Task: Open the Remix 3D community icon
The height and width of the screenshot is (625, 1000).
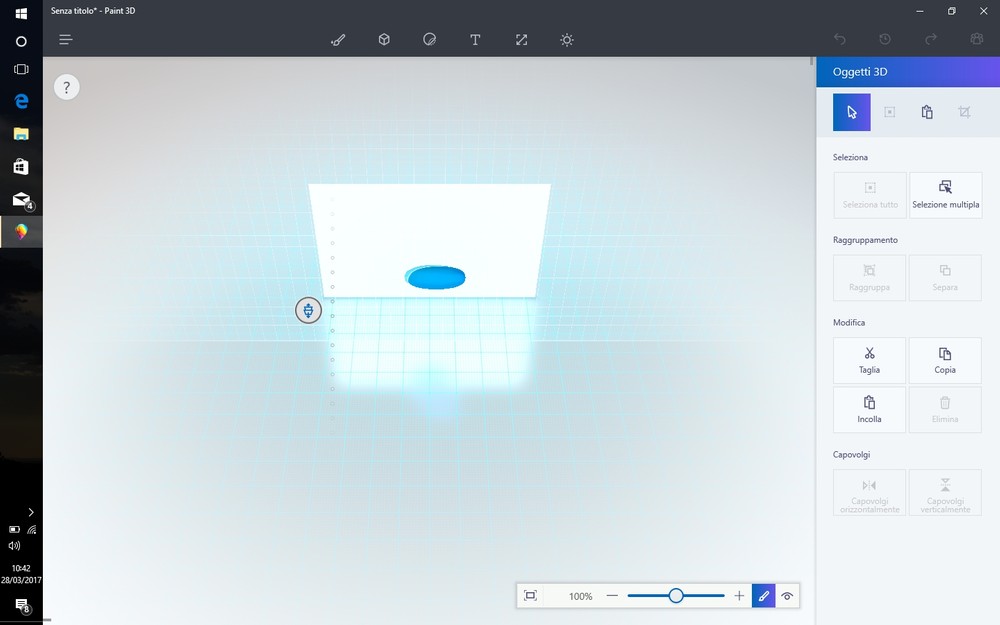Action: click(x=976, y=40)
